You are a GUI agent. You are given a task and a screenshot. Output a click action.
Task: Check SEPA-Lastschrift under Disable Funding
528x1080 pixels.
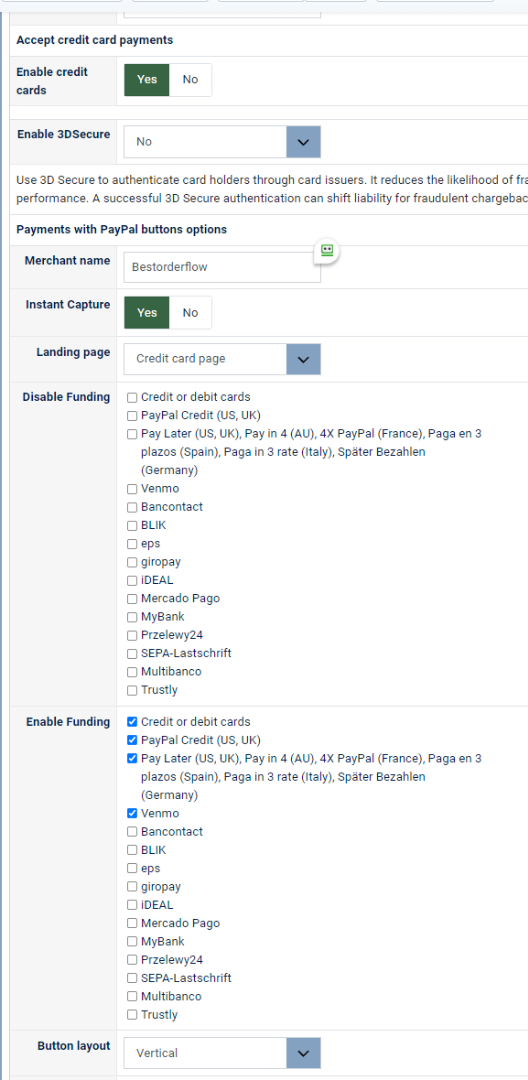132,654
